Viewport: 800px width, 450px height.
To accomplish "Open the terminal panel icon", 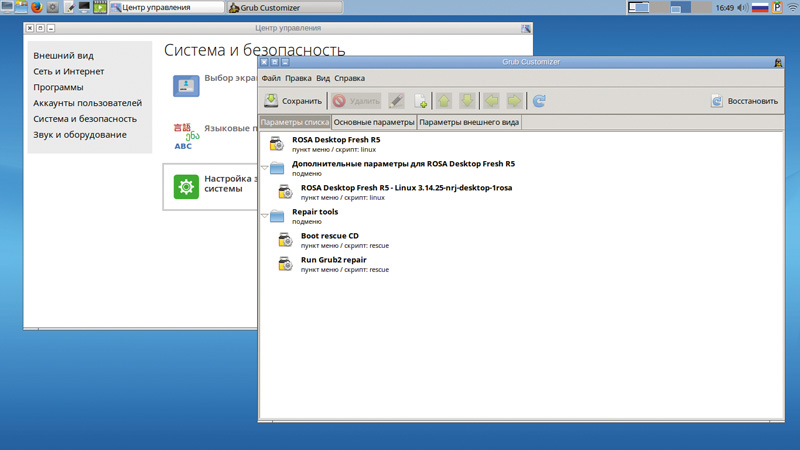I will point(84,7).
